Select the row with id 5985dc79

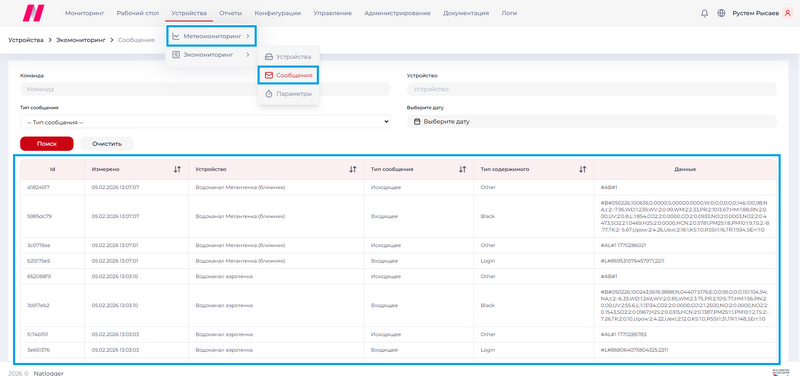pyautogui.click(x=399, y=216)
